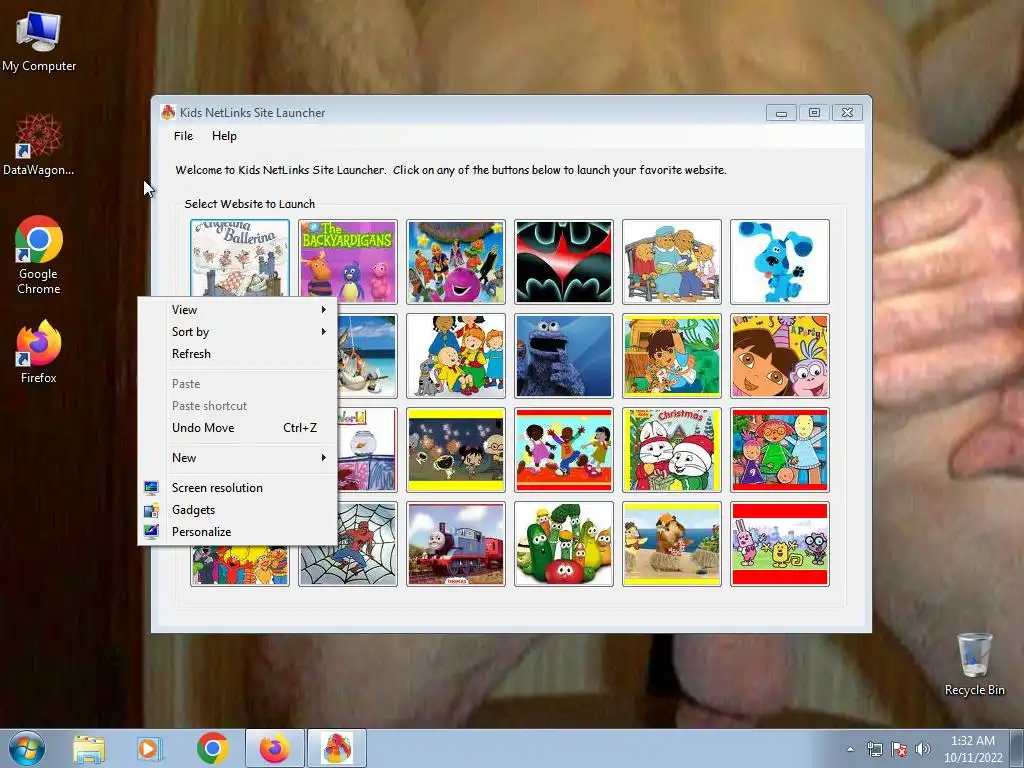Screen dimensions: 1024x768
Task: Expand the View submenu in context menu
Action: click(238, 310)
